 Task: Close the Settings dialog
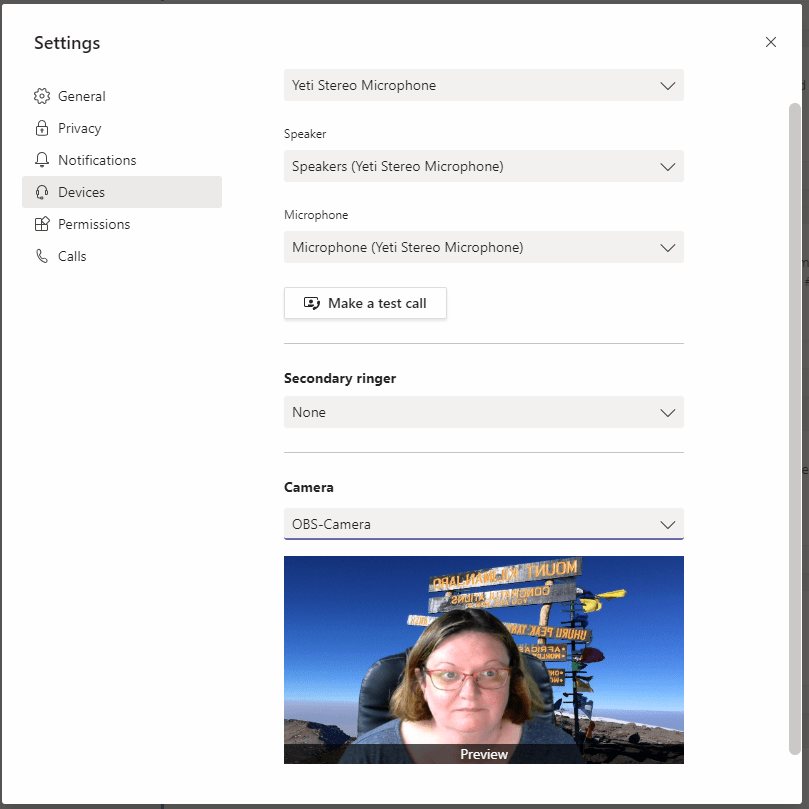tap(770, 42)
